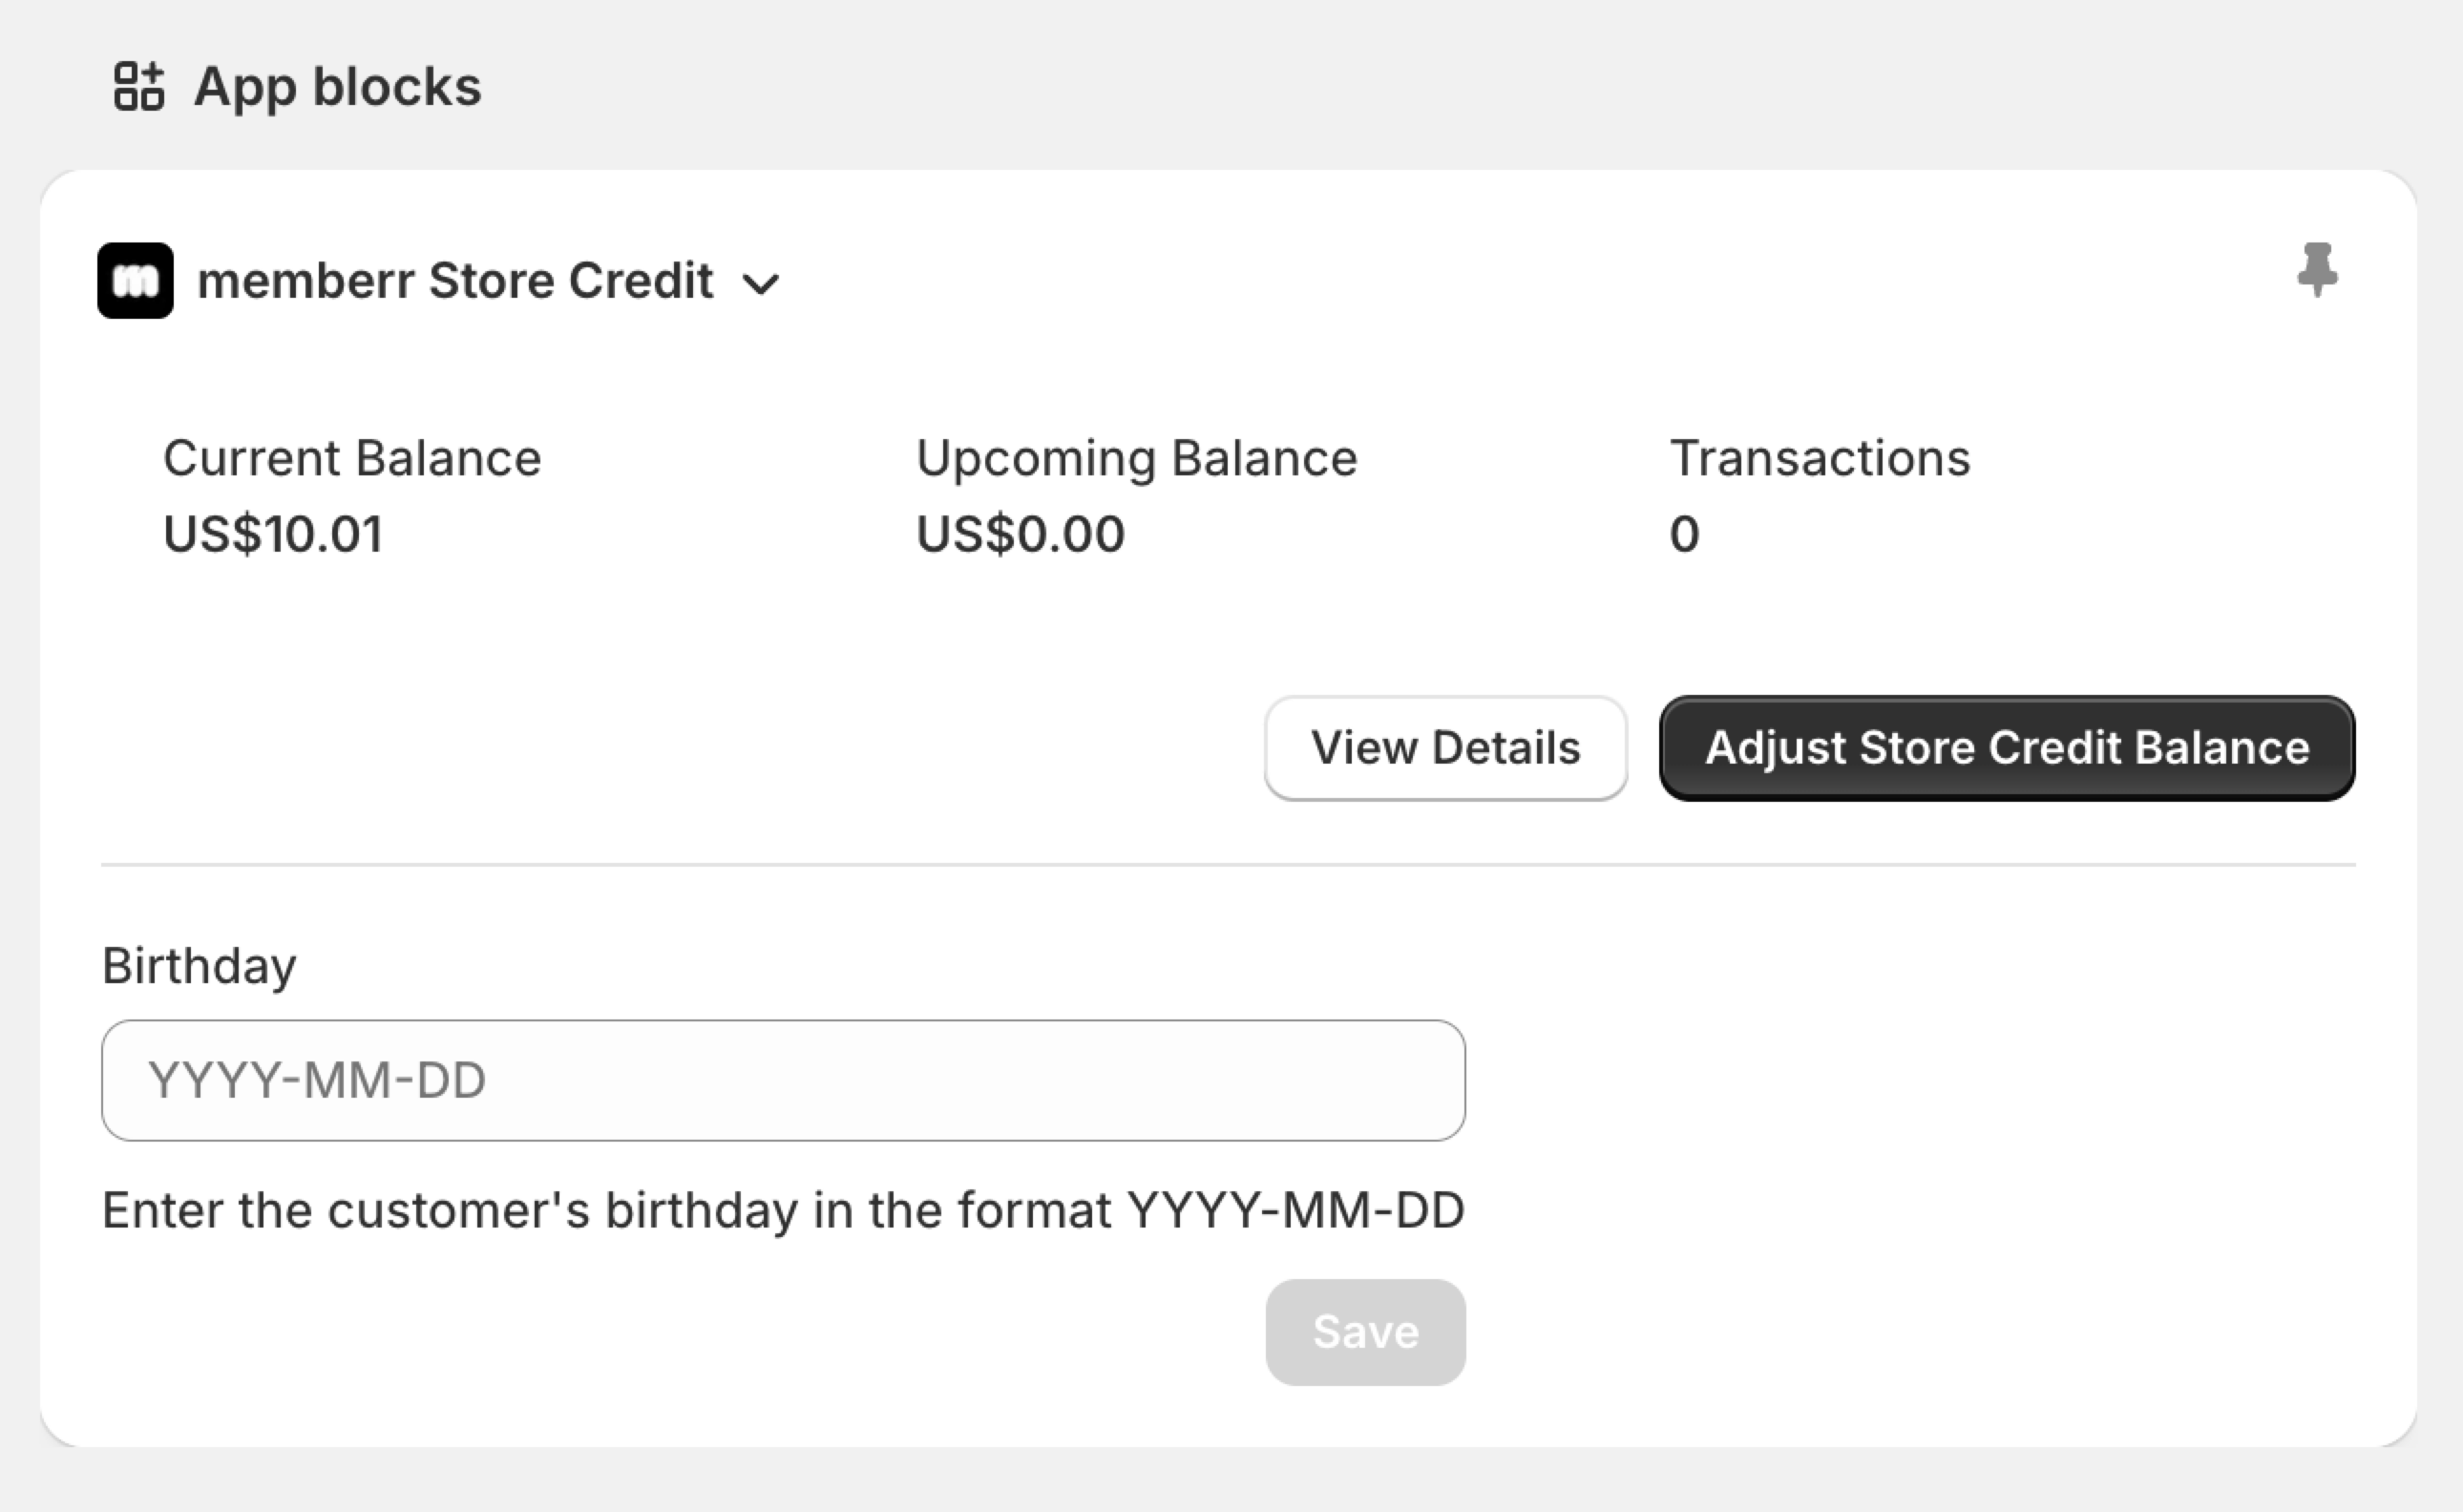Image resolution: width=2463 pixels, height=1512 pixels.
Task: Click Adjust Store Credit Balance
Action: tap(2007, 748)
